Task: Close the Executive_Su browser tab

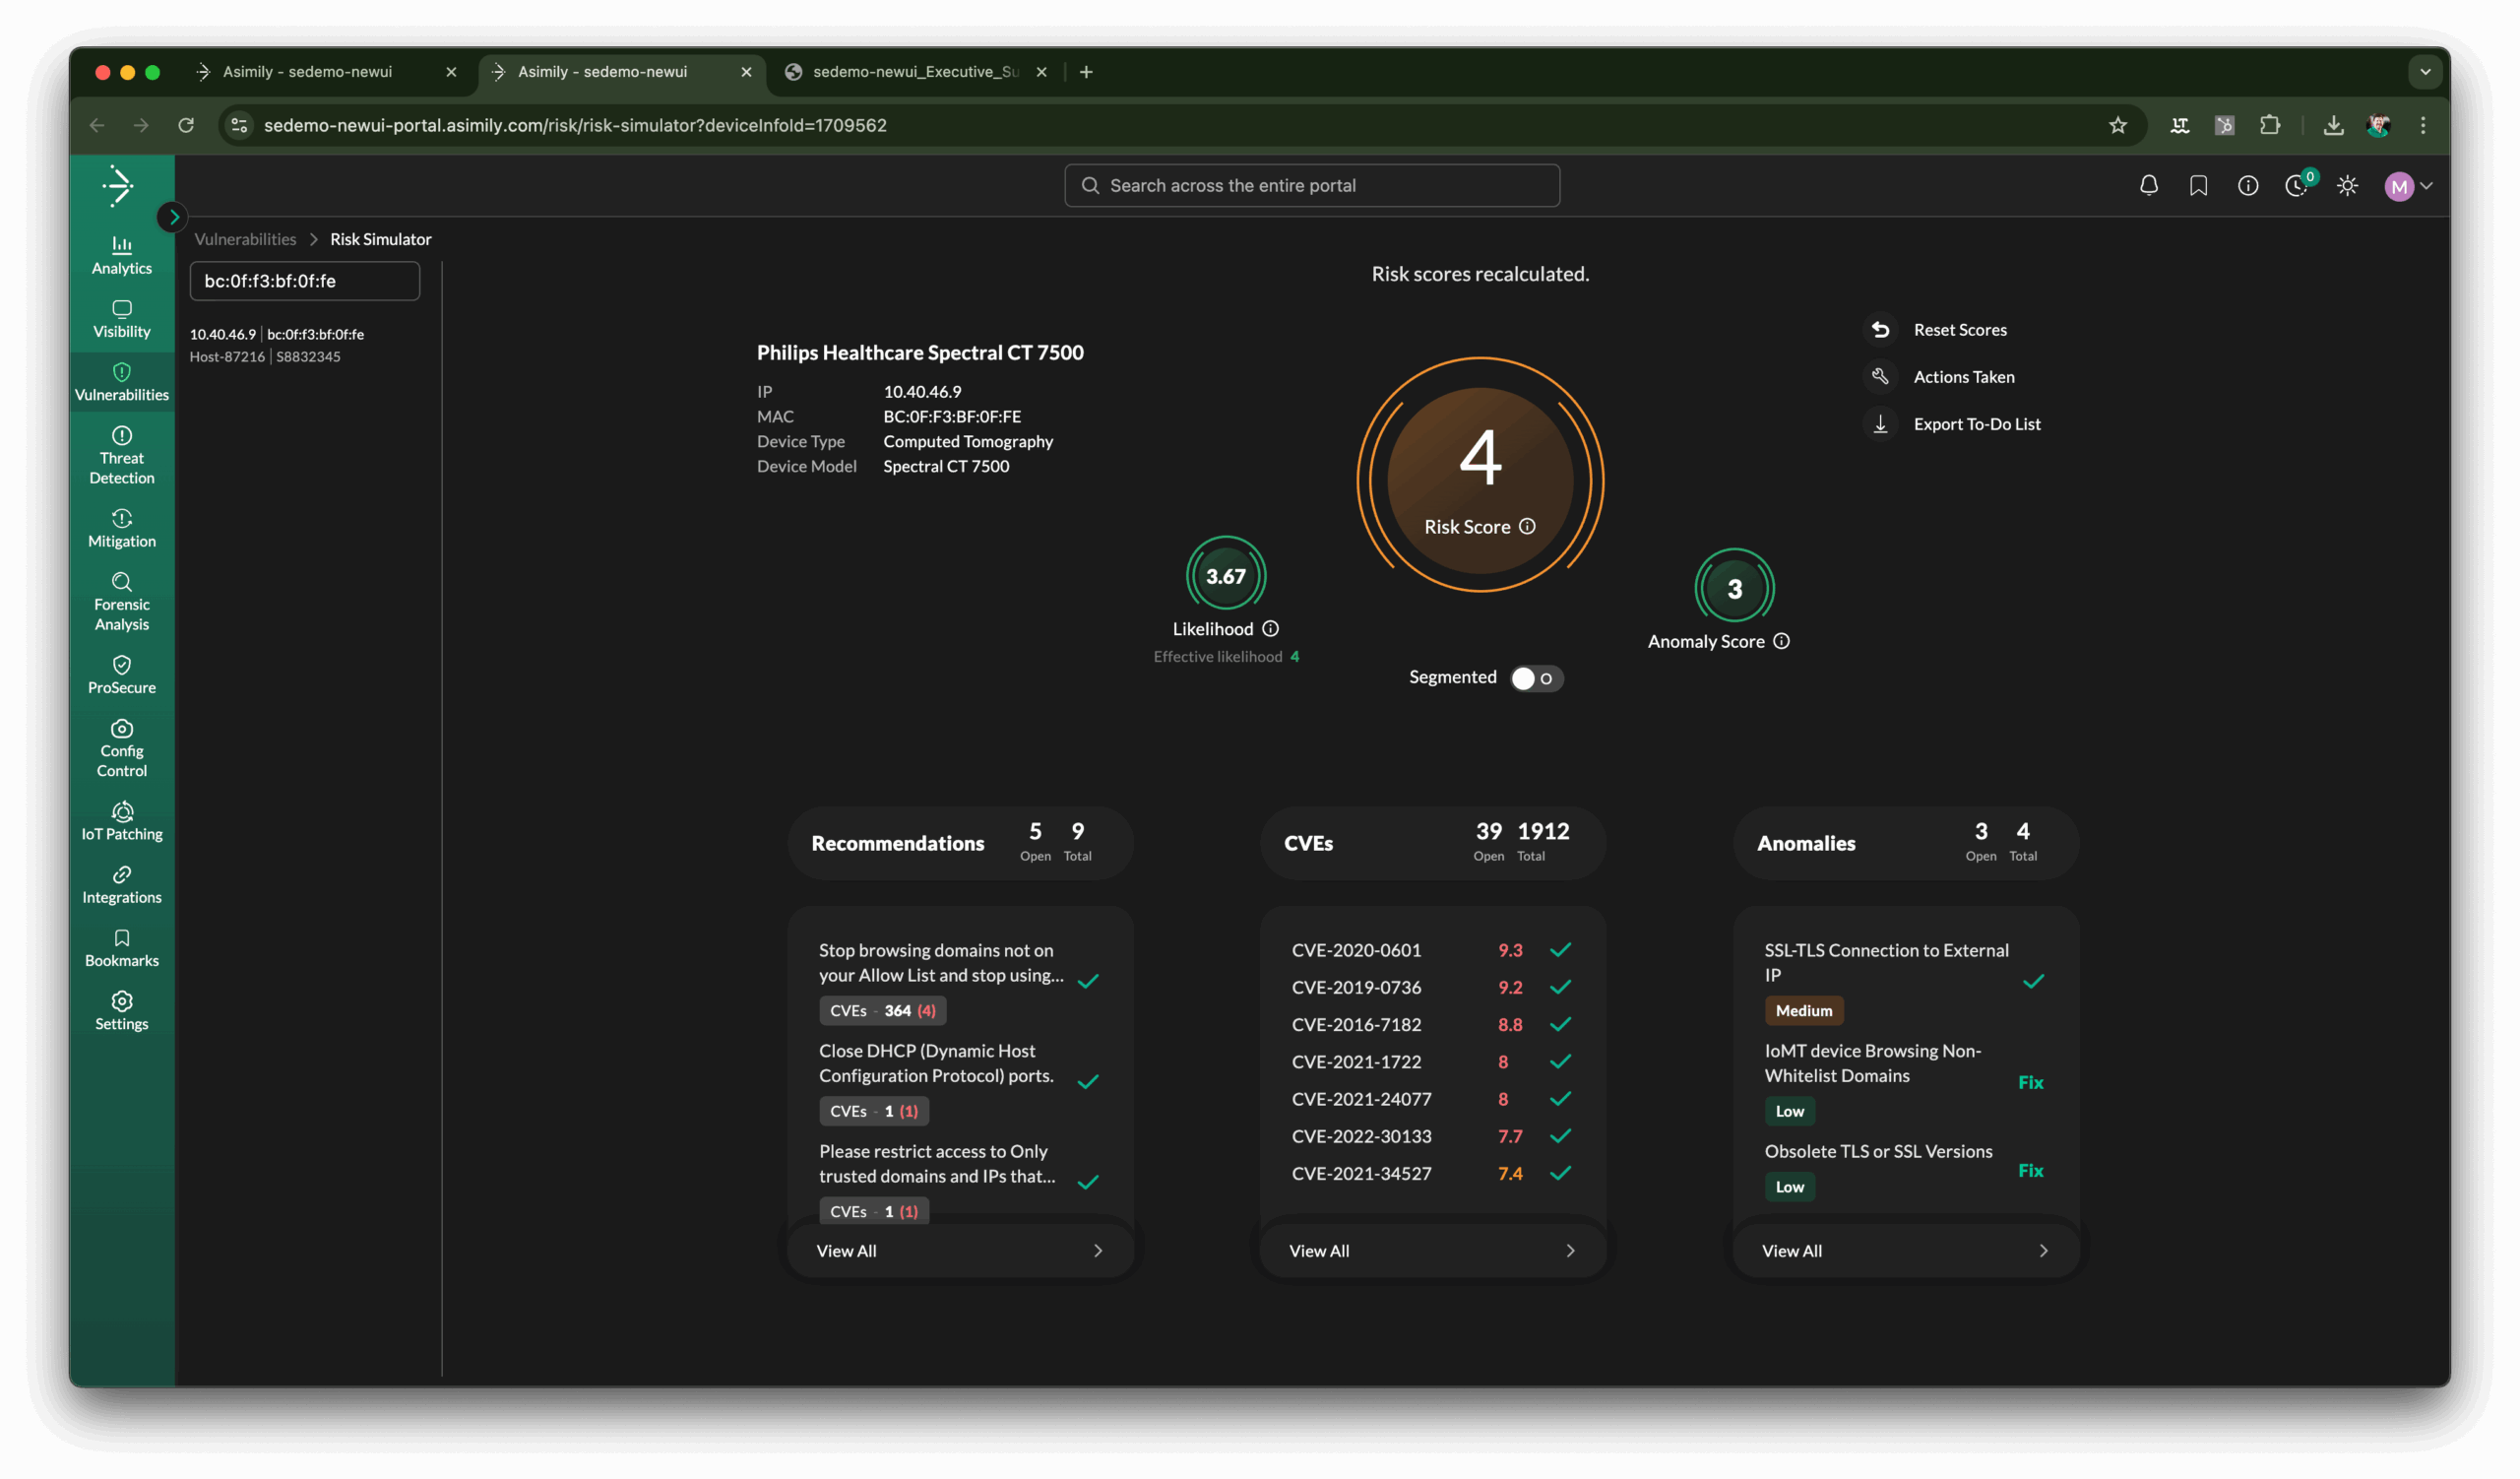Action: (x=1041, y=72)
